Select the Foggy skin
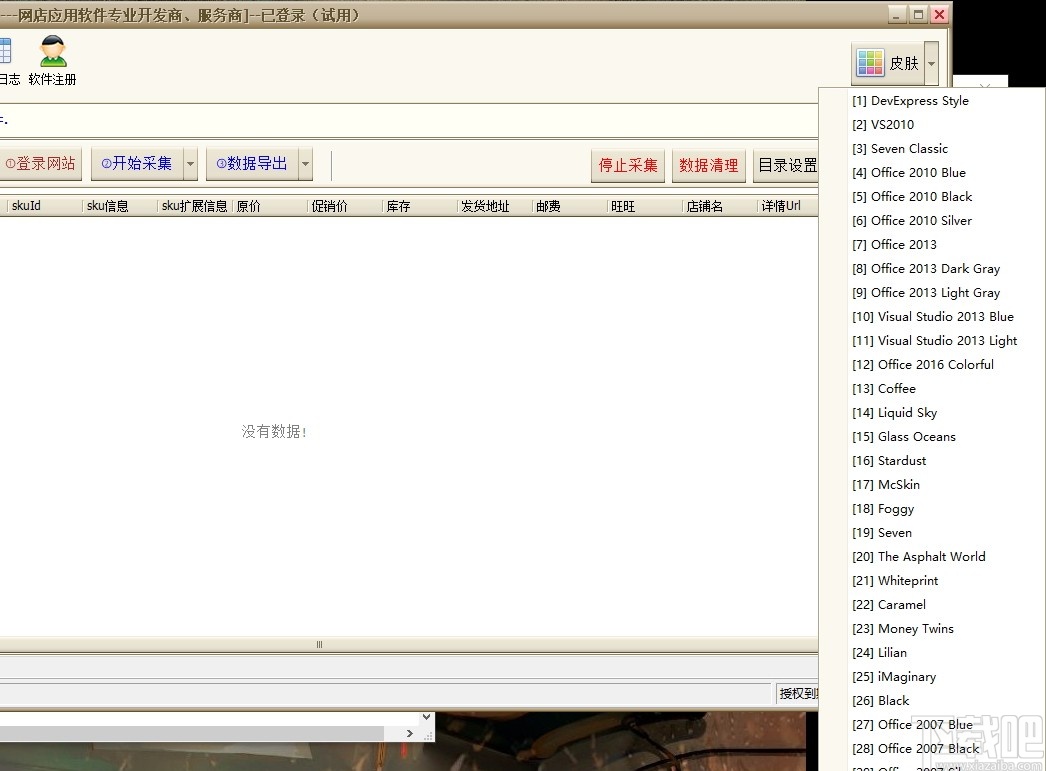 coord(883,509)
